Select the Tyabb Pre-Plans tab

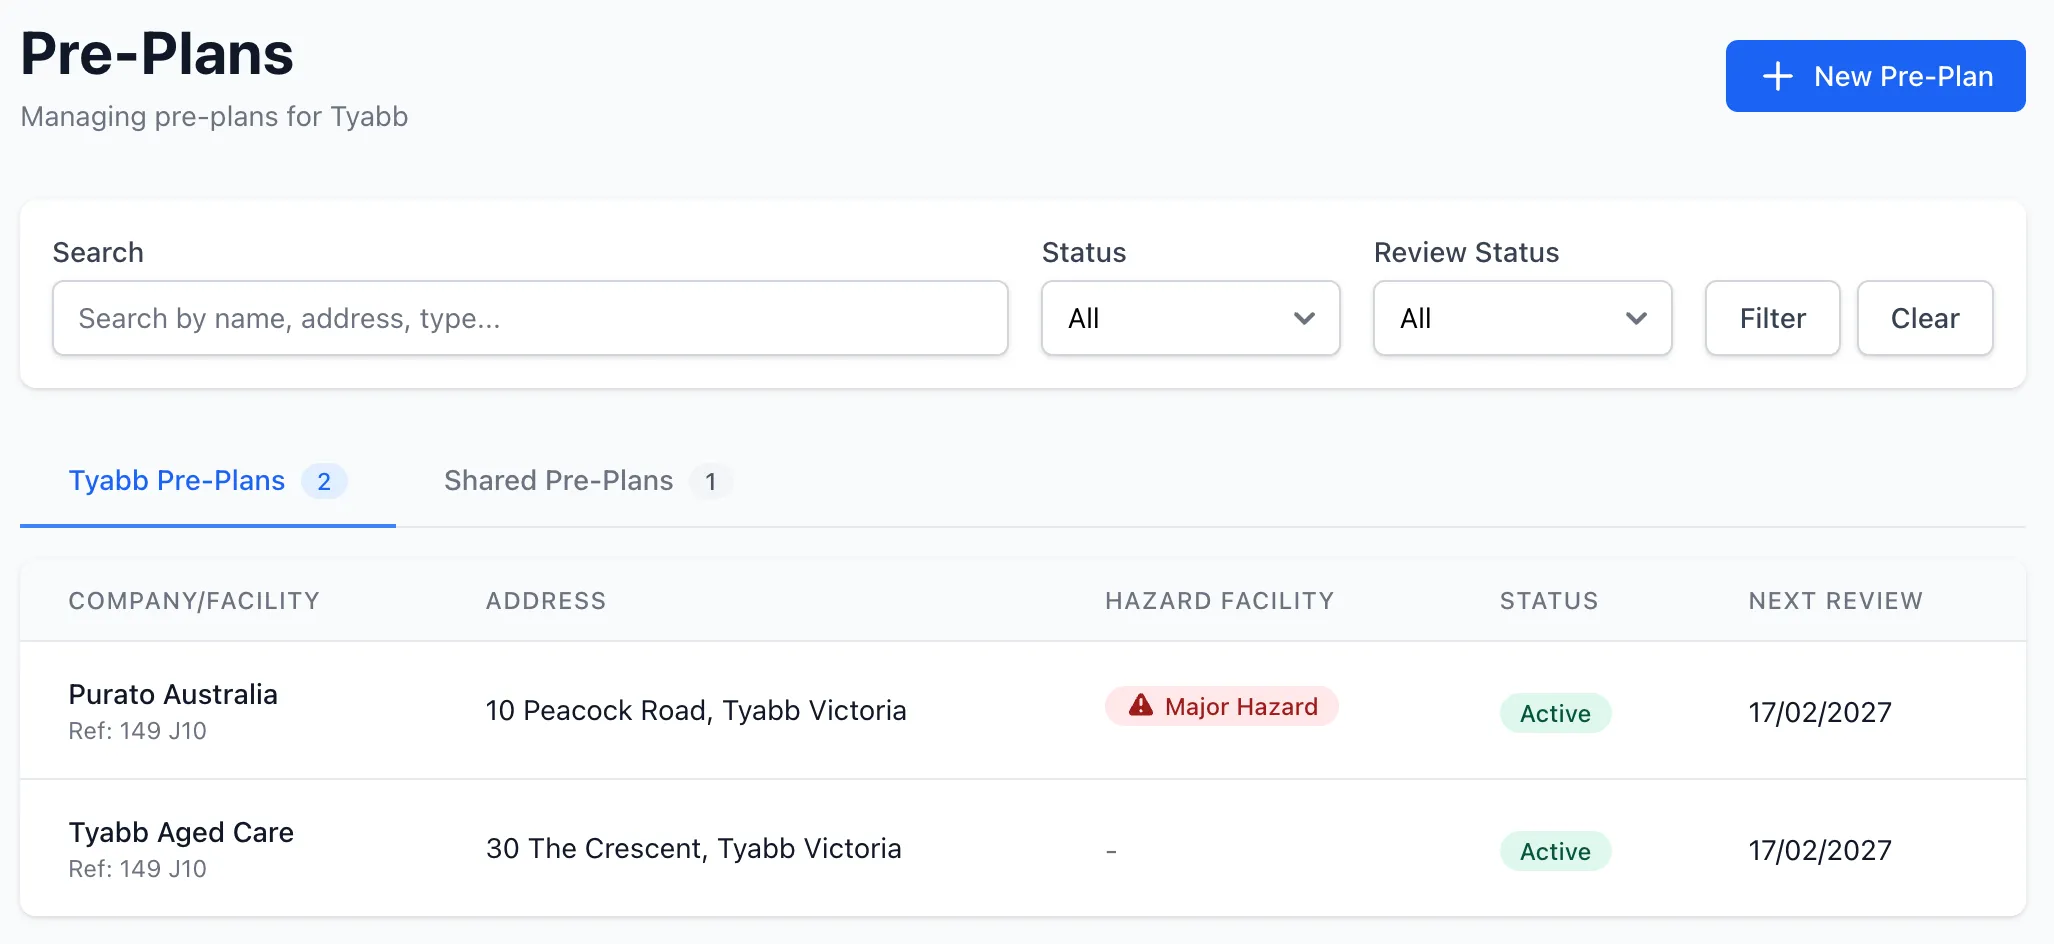coord(208,481)
